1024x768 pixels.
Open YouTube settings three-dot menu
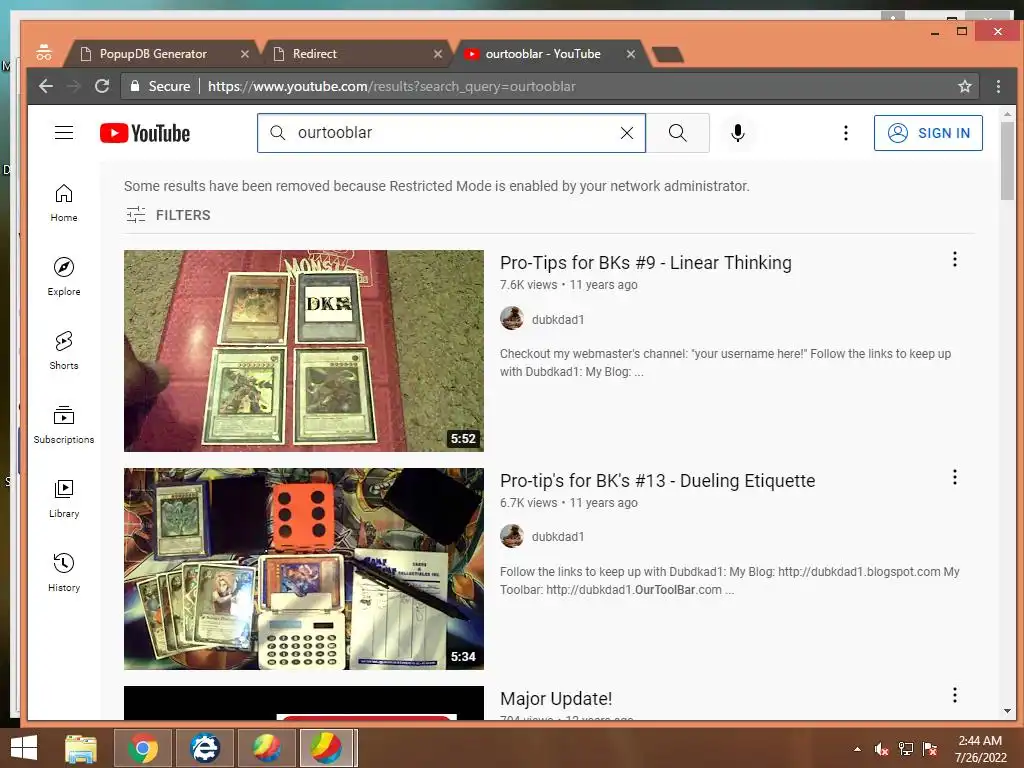click(846, 133)
